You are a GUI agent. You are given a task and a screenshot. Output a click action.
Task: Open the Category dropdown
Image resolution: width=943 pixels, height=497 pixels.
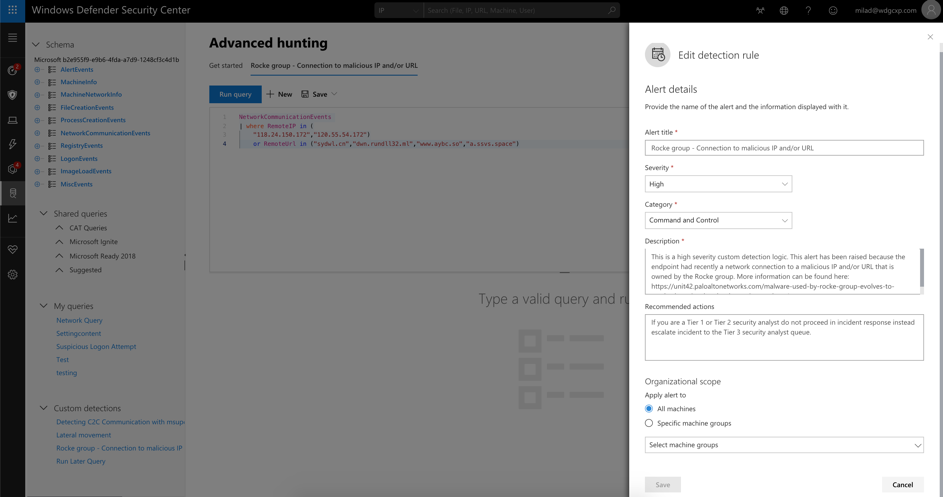[718, 220]
